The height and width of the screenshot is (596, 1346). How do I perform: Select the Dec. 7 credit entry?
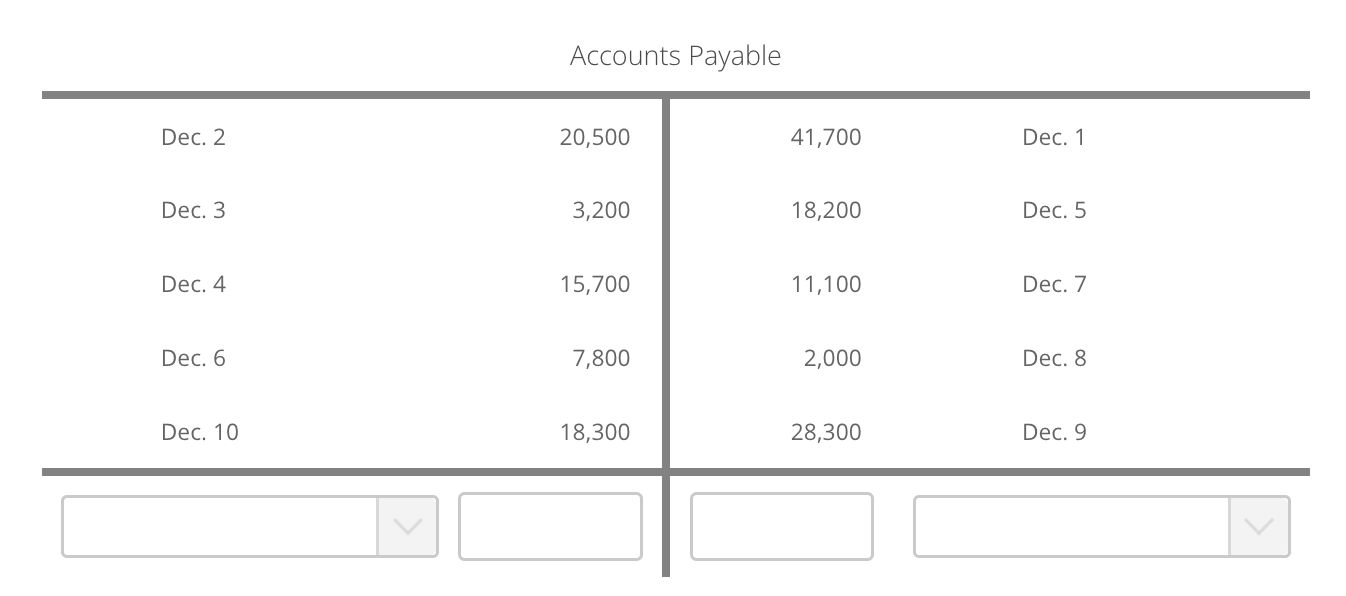[x=1054, y=284]
